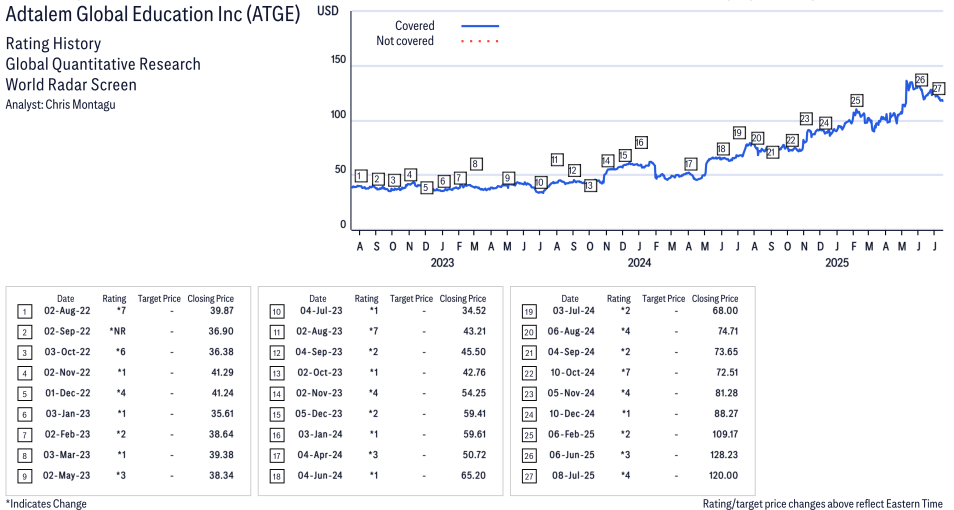Click chart marker 26 at the price peak
This screenshot has width=954, height=510.
click(x=921, y=80)
